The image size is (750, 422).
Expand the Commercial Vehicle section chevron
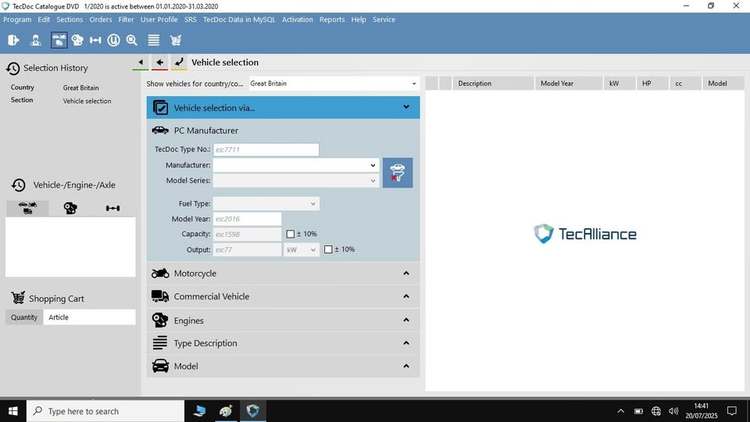[x=406, y=297]
